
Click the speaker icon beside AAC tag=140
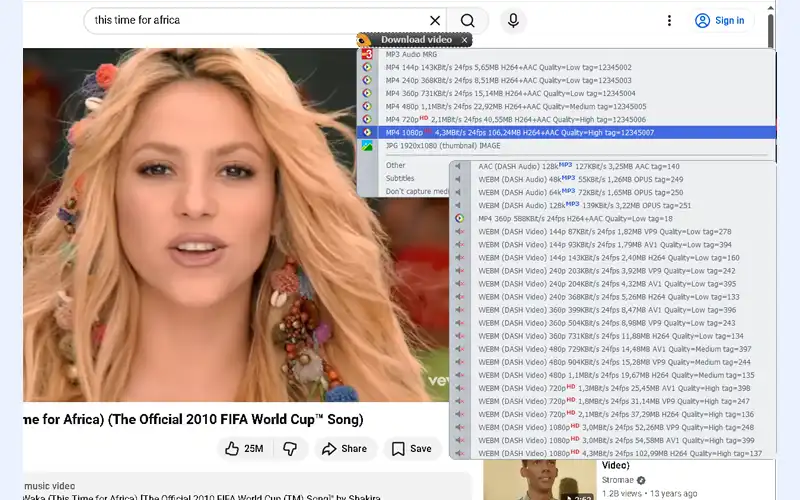pyautogui.click(x=458, y=166)
